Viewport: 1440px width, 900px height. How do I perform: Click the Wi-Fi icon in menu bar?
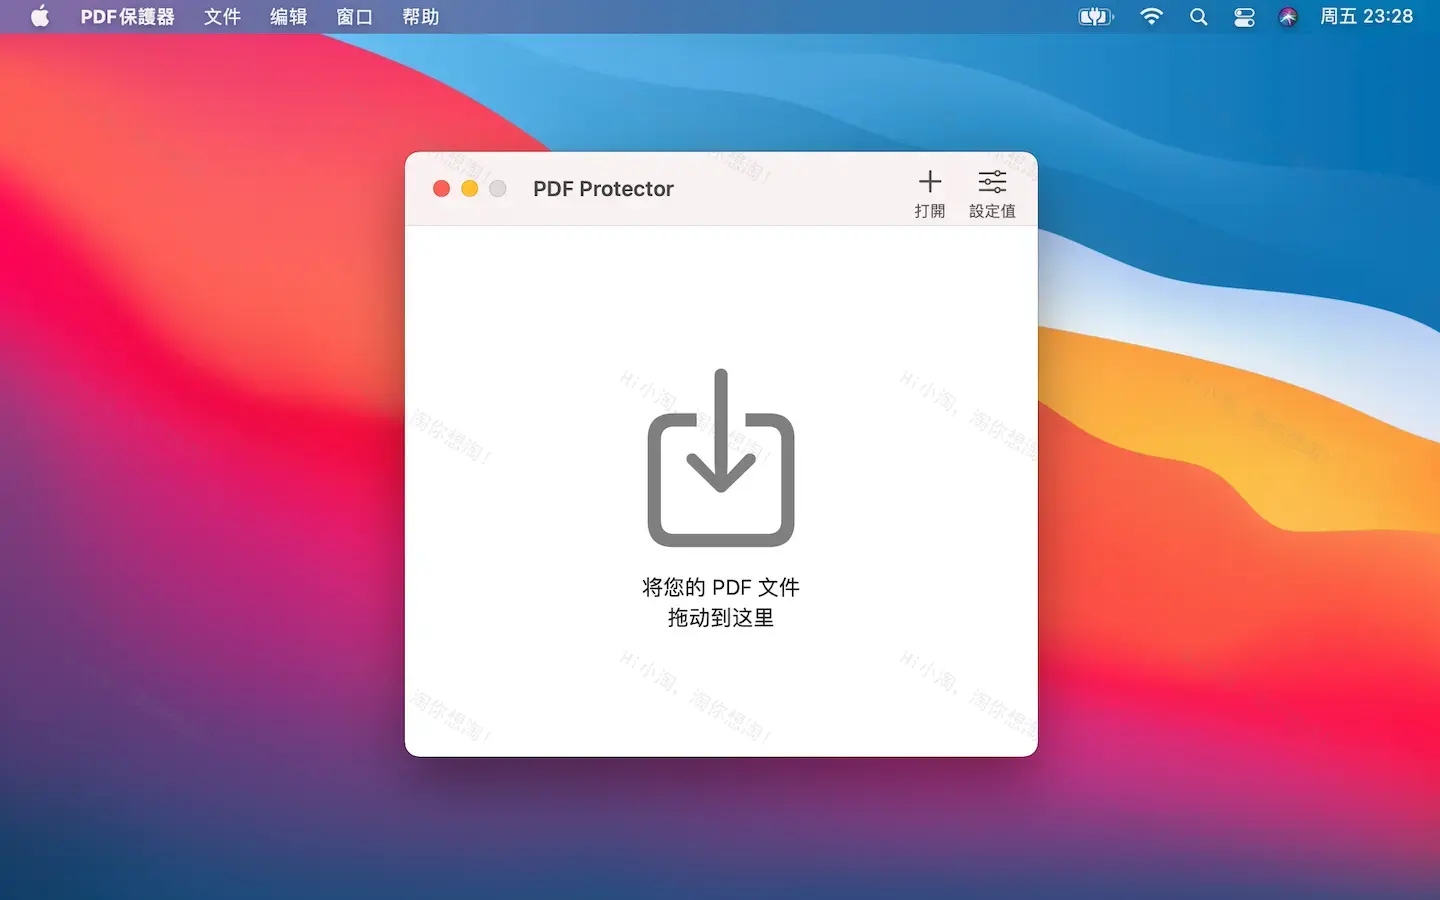(1151, 16)
